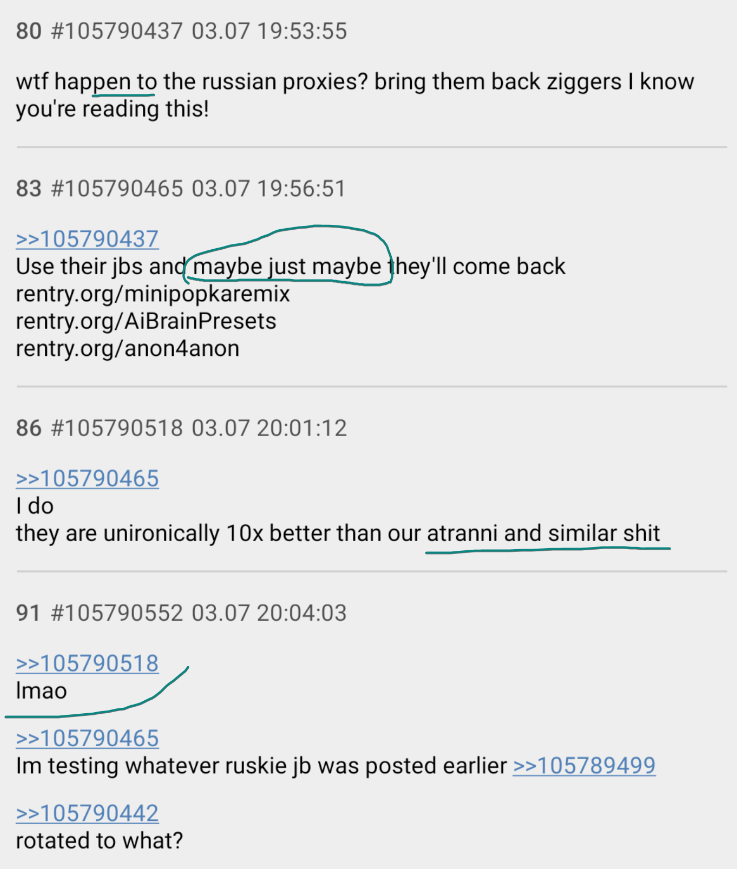Select post ID #105790552 in header
This screenshot has height=869, width=737.
click(116, 613)
